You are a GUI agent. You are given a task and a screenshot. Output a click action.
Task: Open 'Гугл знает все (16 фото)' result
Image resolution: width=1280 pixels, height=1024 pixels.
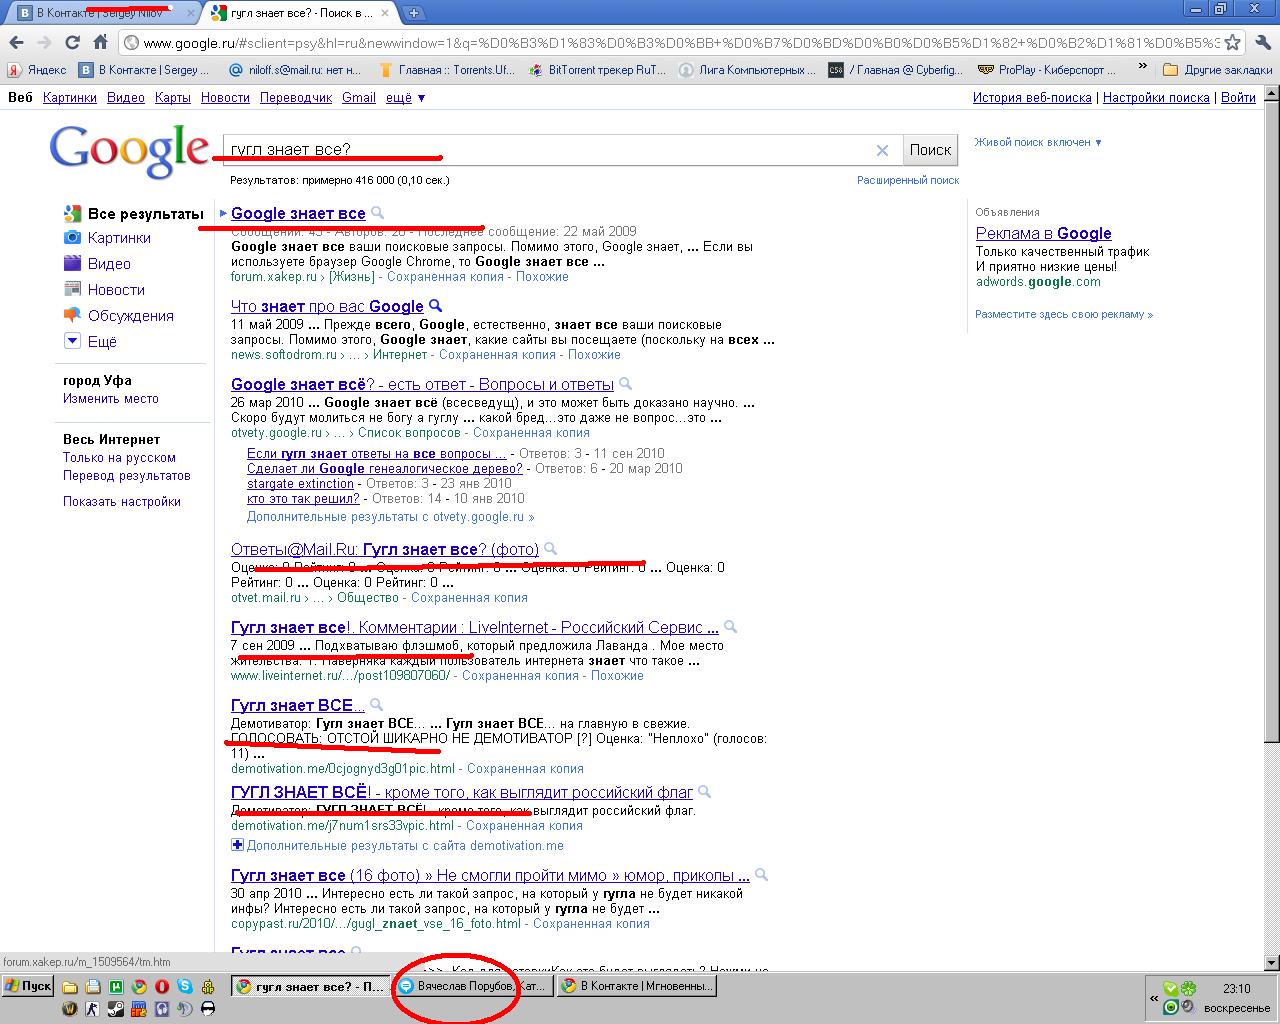(x=490, y=876)
